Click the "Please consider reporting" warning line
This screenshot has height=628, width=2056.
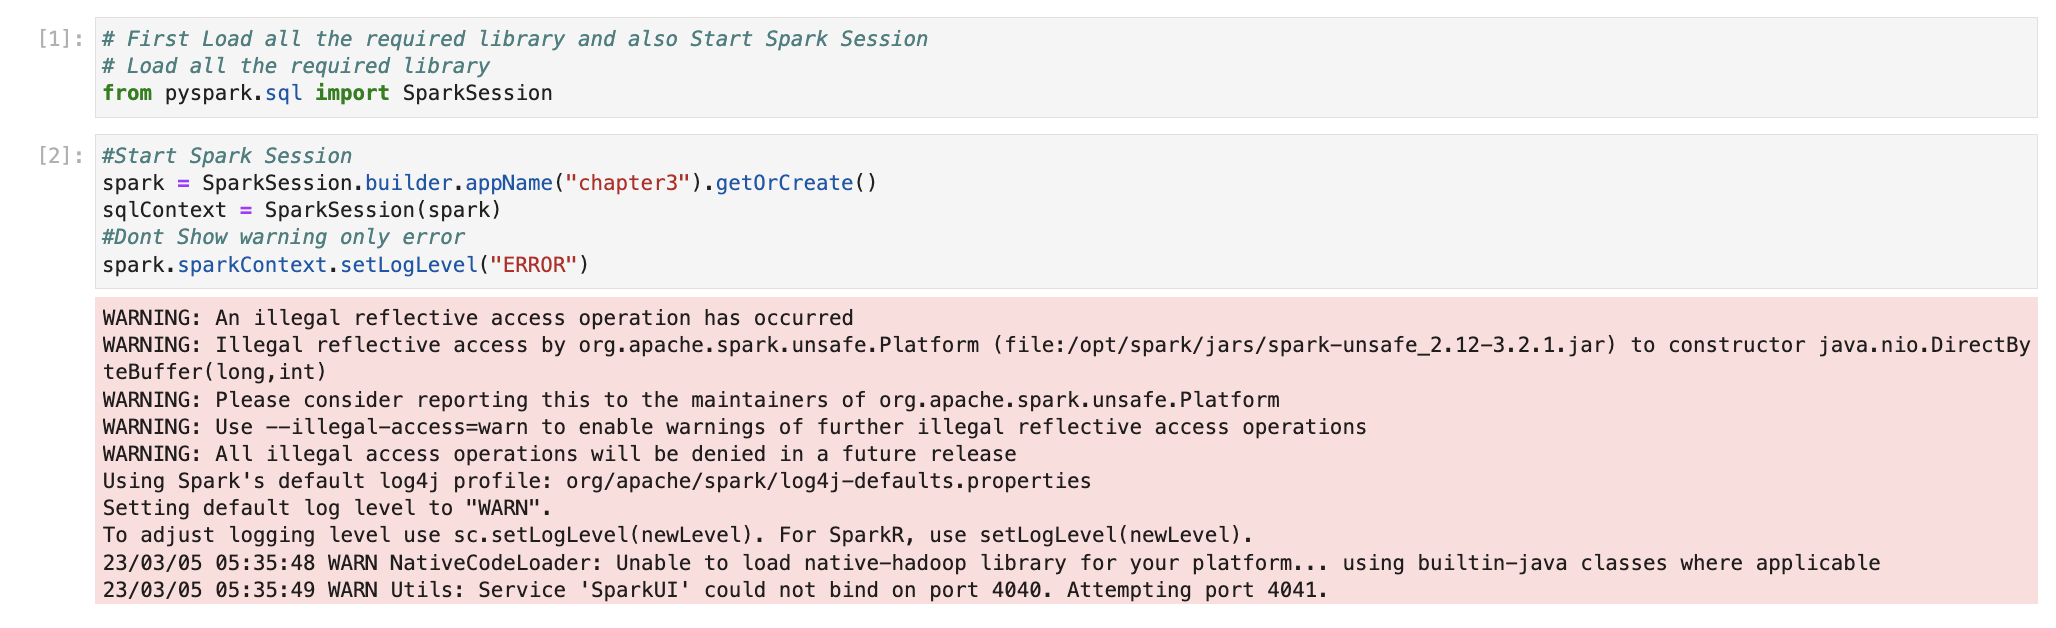coord(690,400)
